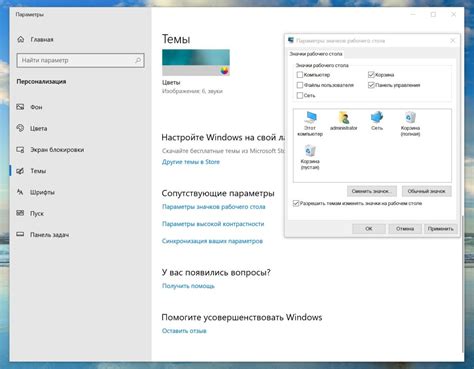
Task: Uncheck the Корзина checkbox
Action: tap(371, 75)
